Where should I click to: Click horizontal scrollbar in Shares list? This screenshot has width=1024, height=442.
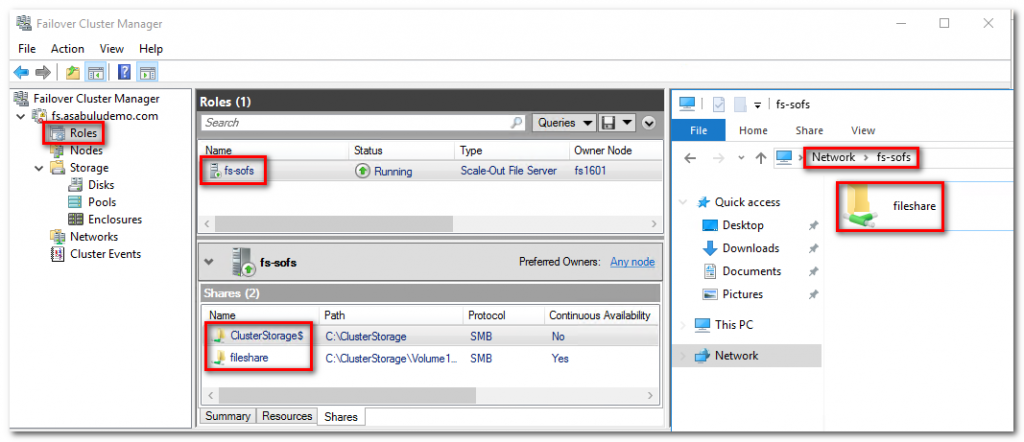coord(347,396)
